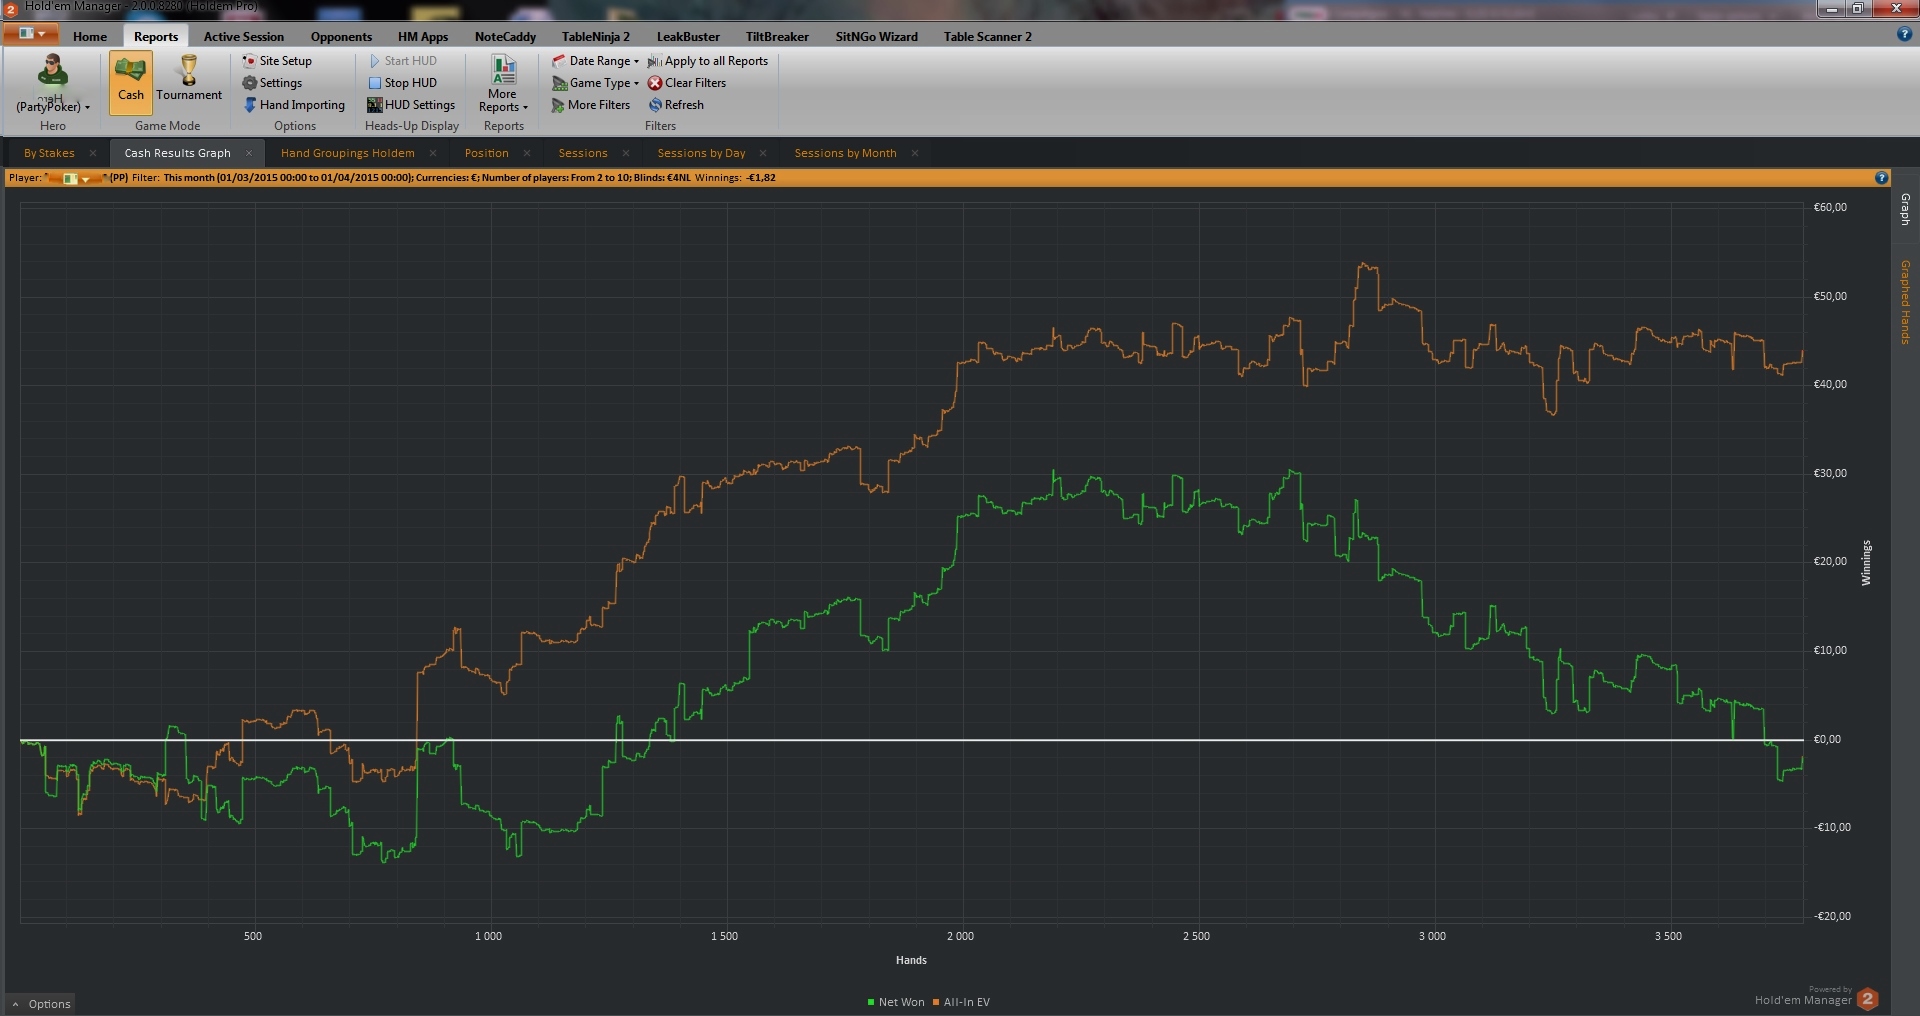Open the HM Apps tab
1920x1016 pixels.
[x=423, y=37]
